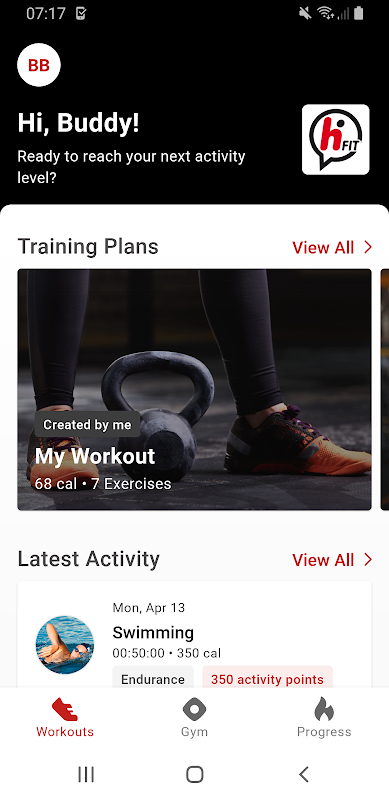The image size is (389, 800).
Task: Expand Latest Activity via chevron arrow
Action: click(x=368, y=560)
